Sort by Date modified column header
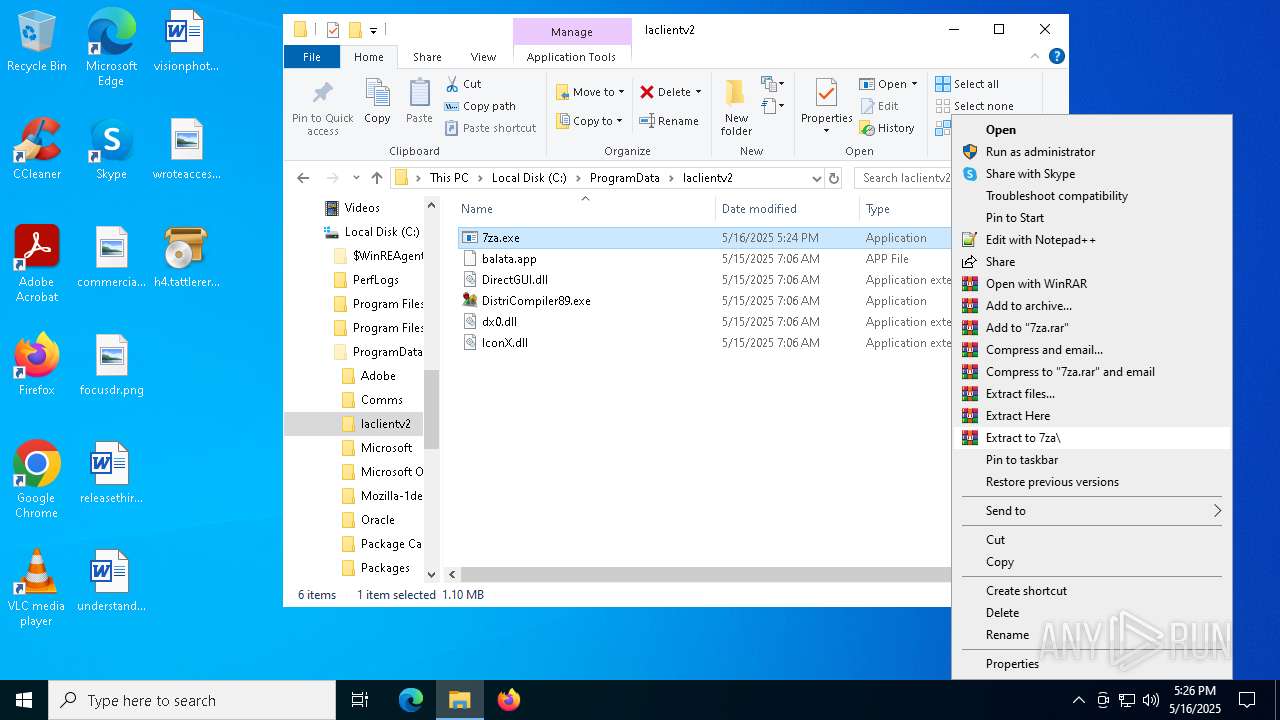This screenshot has height=720, width=1280. click(786, 209)
